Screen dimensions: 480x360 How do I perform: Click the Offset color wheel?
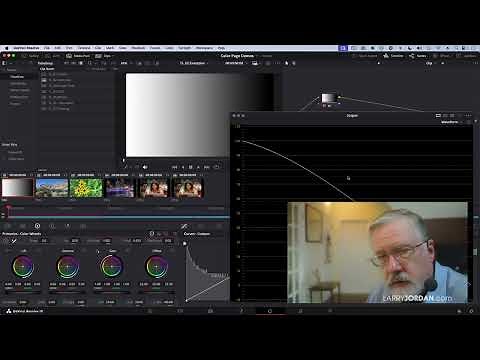point(157,267)
